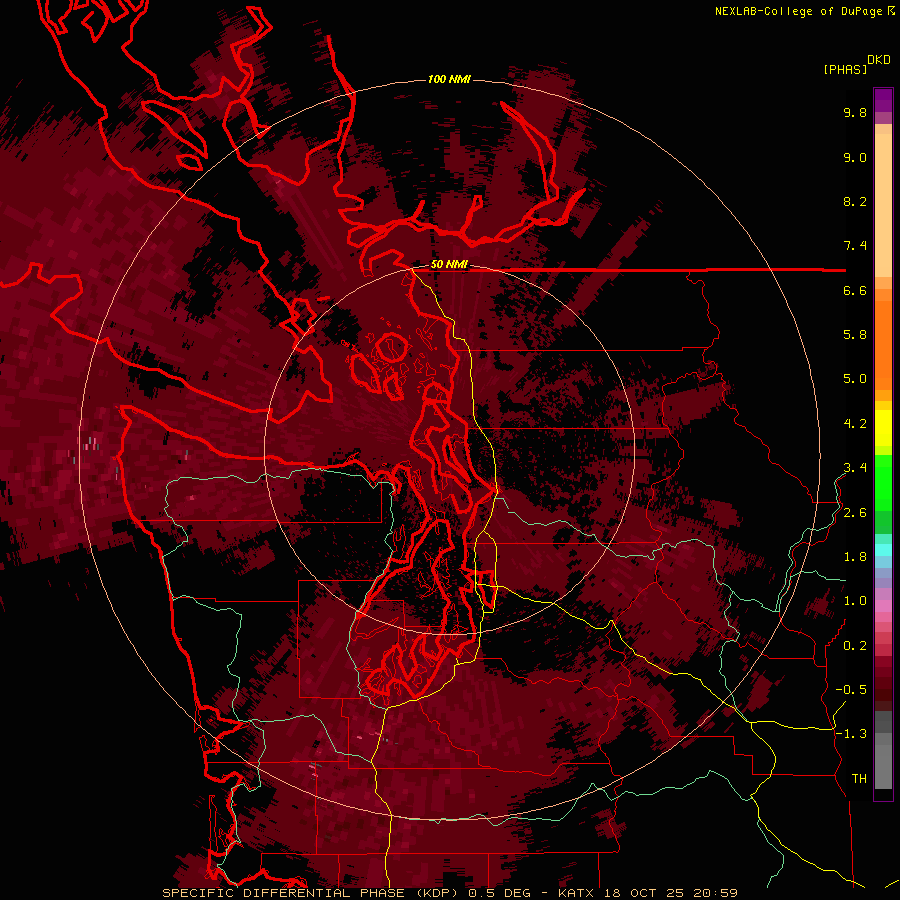The image size is (900, 900).
Task: Click the 18 OCT 25 20:59 timestamp
Action: click(670, 893)
